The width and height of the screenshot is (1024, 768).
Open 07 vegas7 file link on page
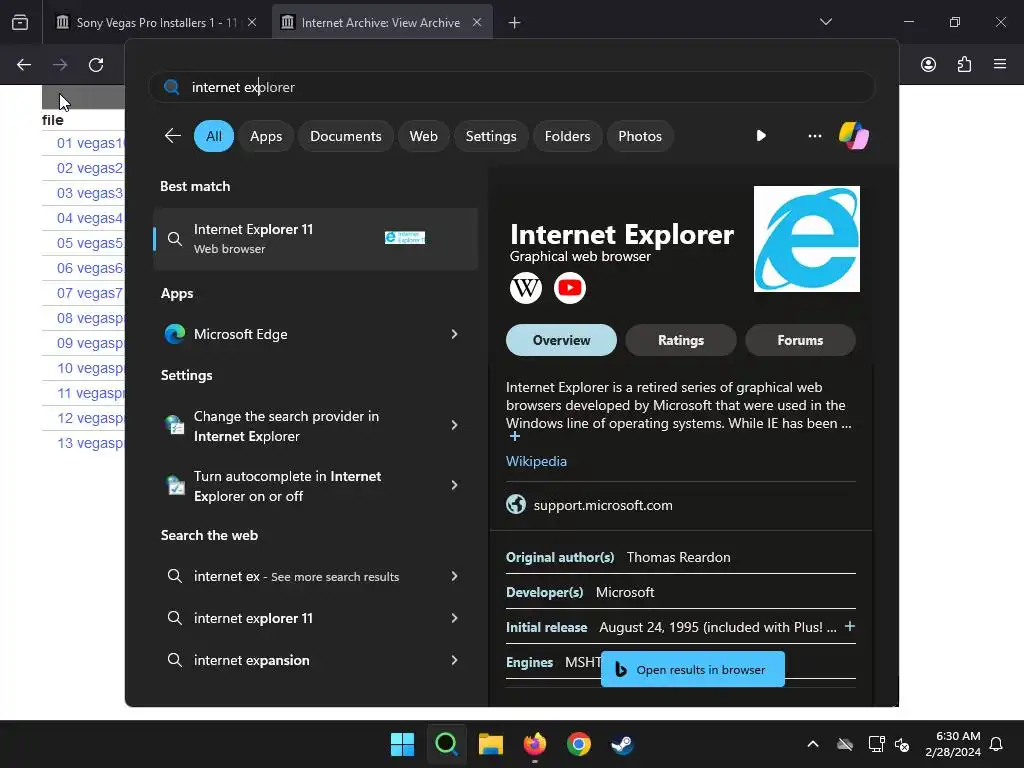tap(89, 293)
